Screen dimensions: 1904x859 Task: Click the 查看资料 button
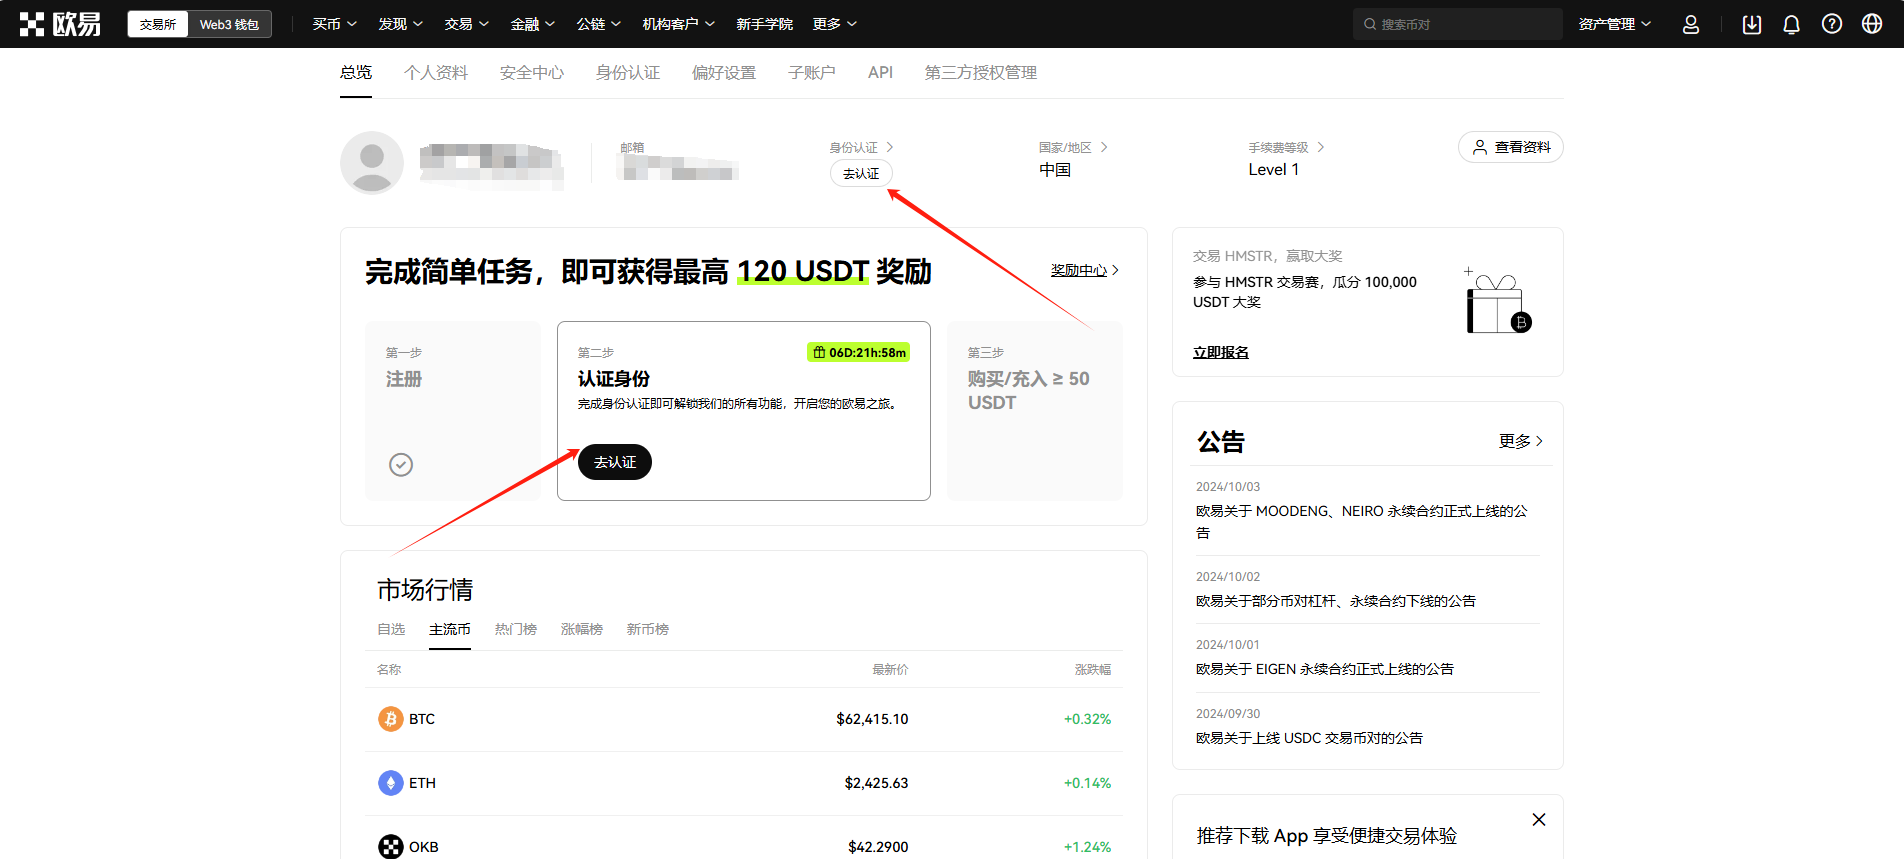coord(1510,147)
